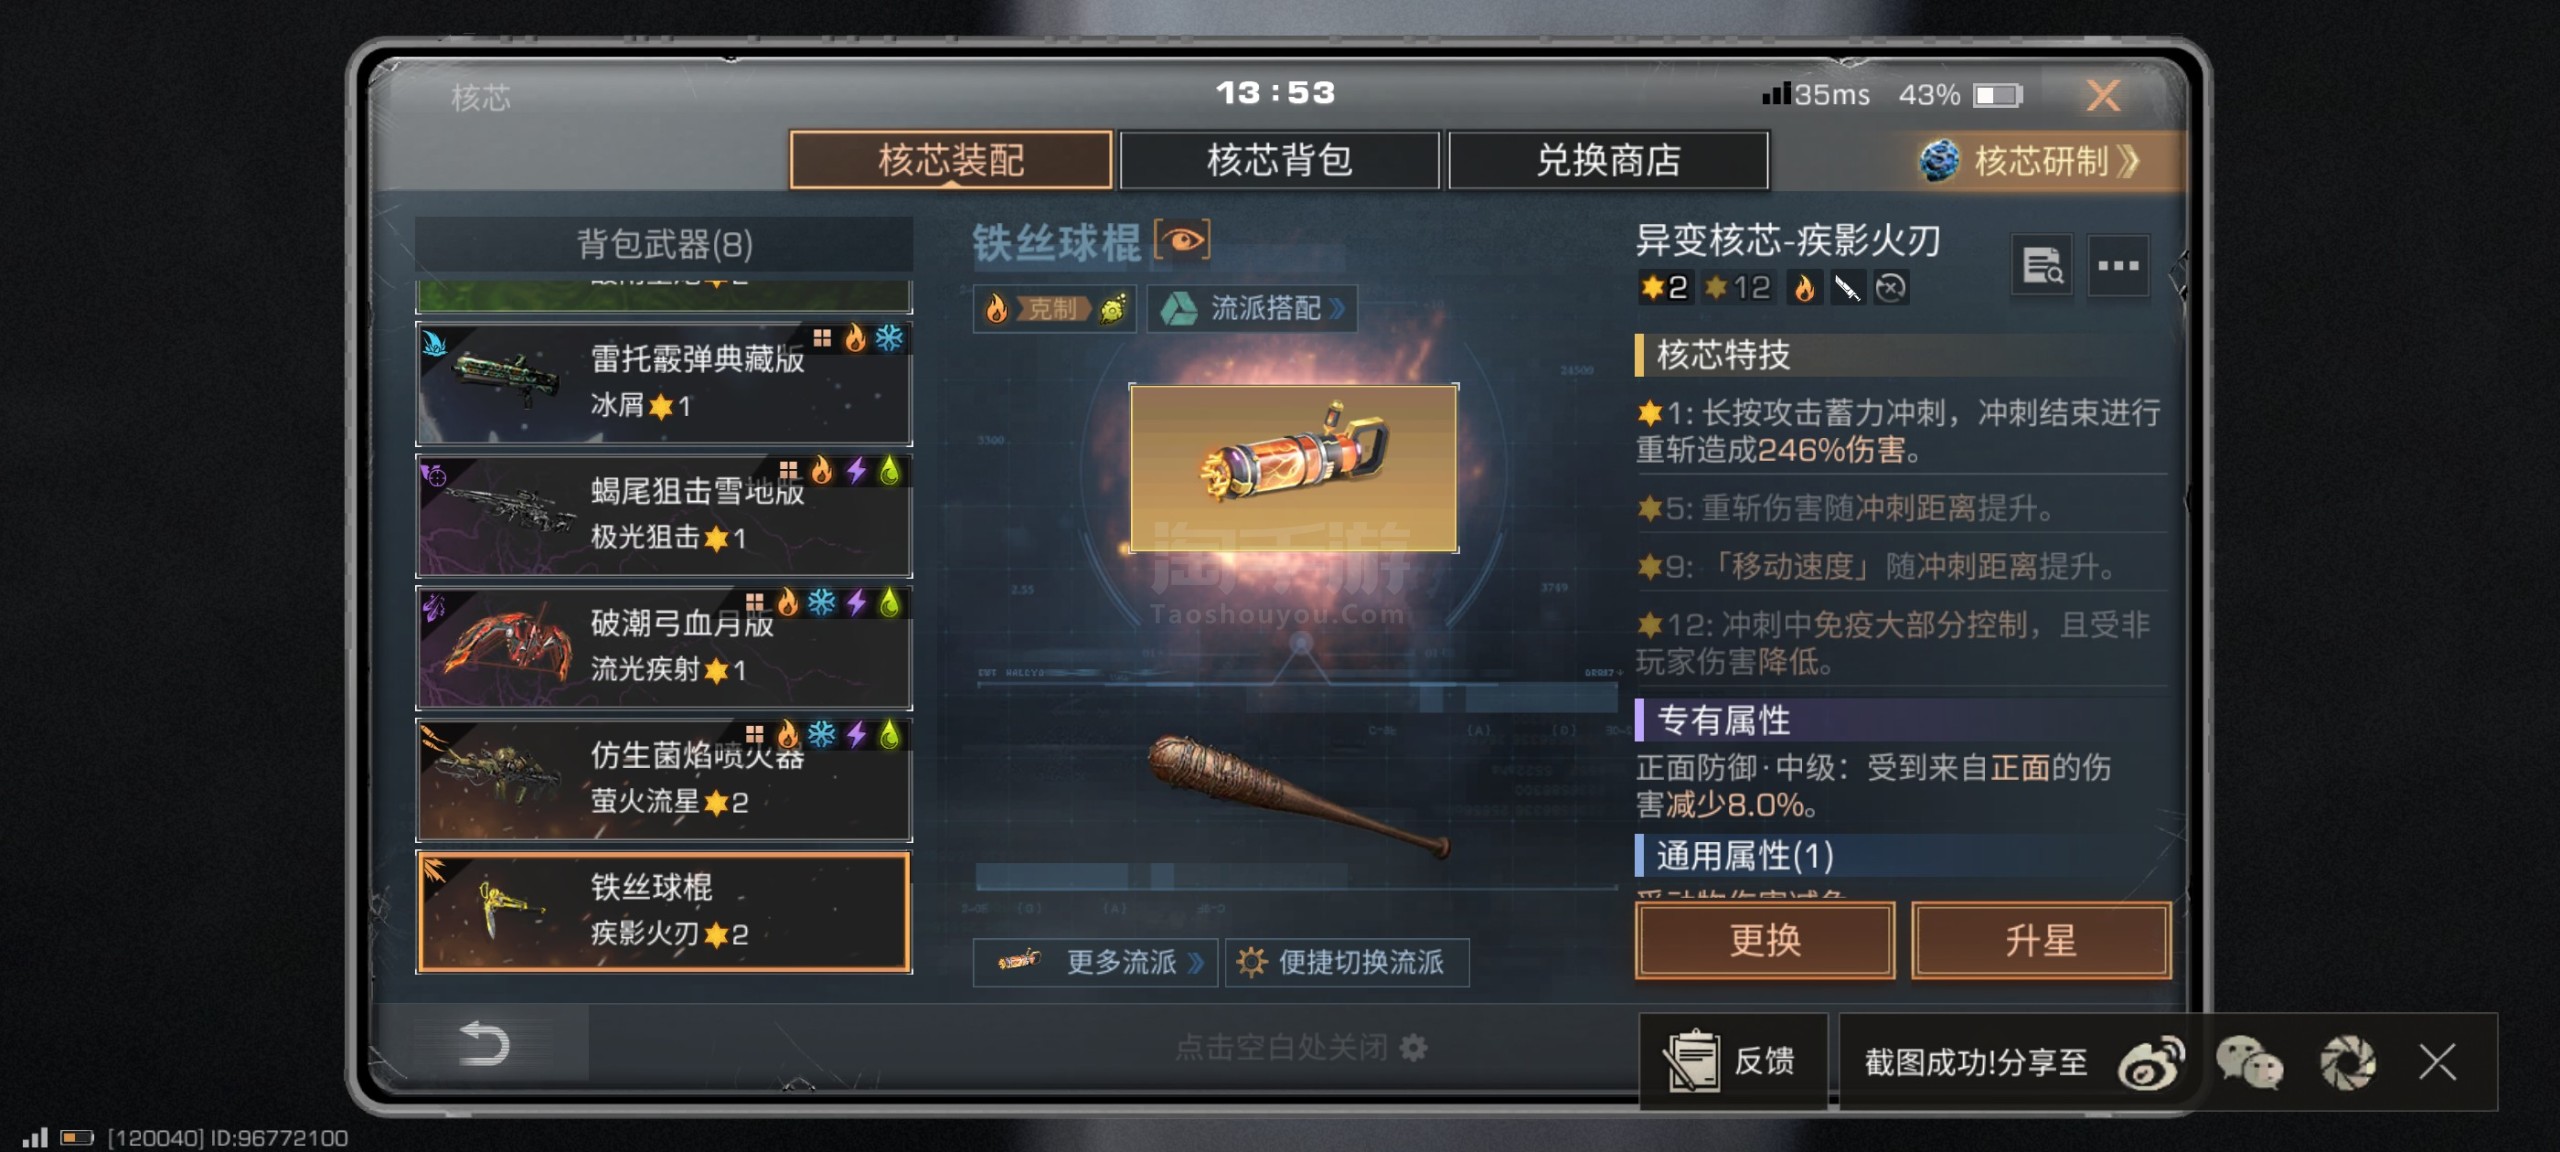2560x1152 pixels.
Task: Expand 更多流派 list
Action: (1095, 962)
